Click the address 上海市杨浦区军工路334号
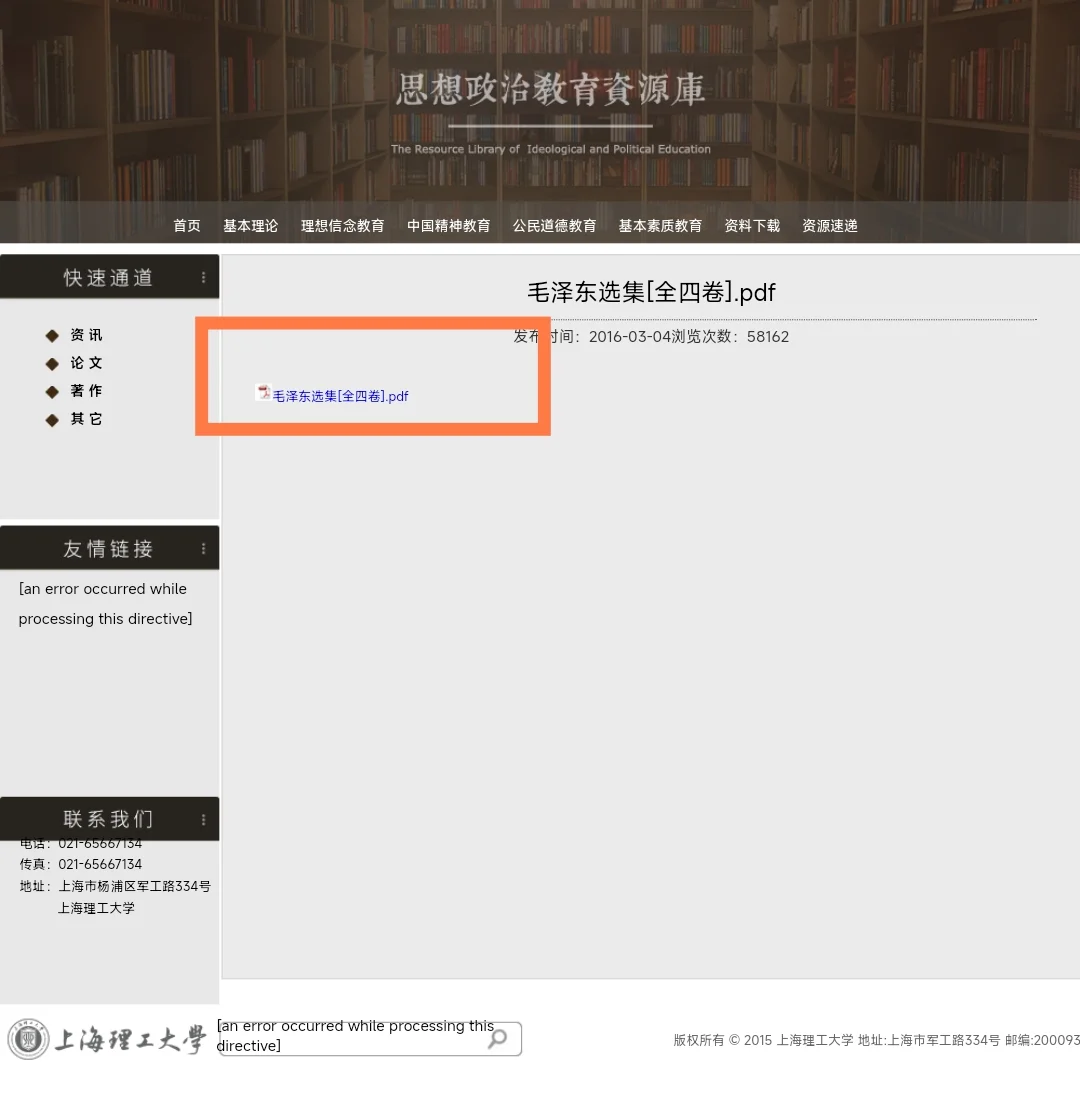Image resolution: width=1080 pixels, height=1095 pixels. 134,886
